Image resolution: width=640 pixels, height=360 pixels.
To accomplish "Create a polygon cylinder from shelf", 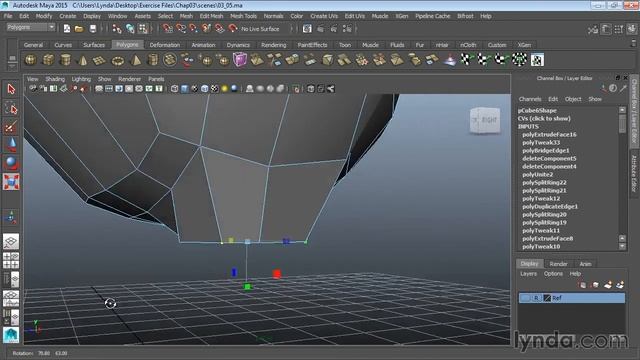I will point(65,60).
